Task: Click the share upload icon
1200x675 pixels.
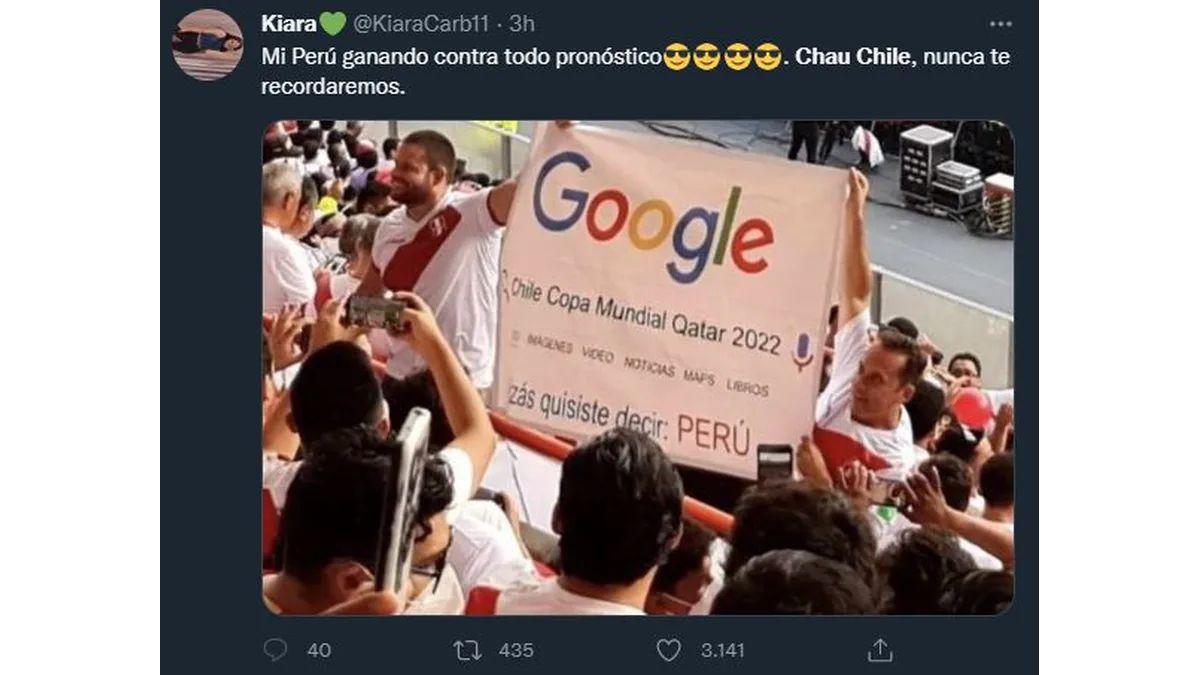Action: click(879, 650)
